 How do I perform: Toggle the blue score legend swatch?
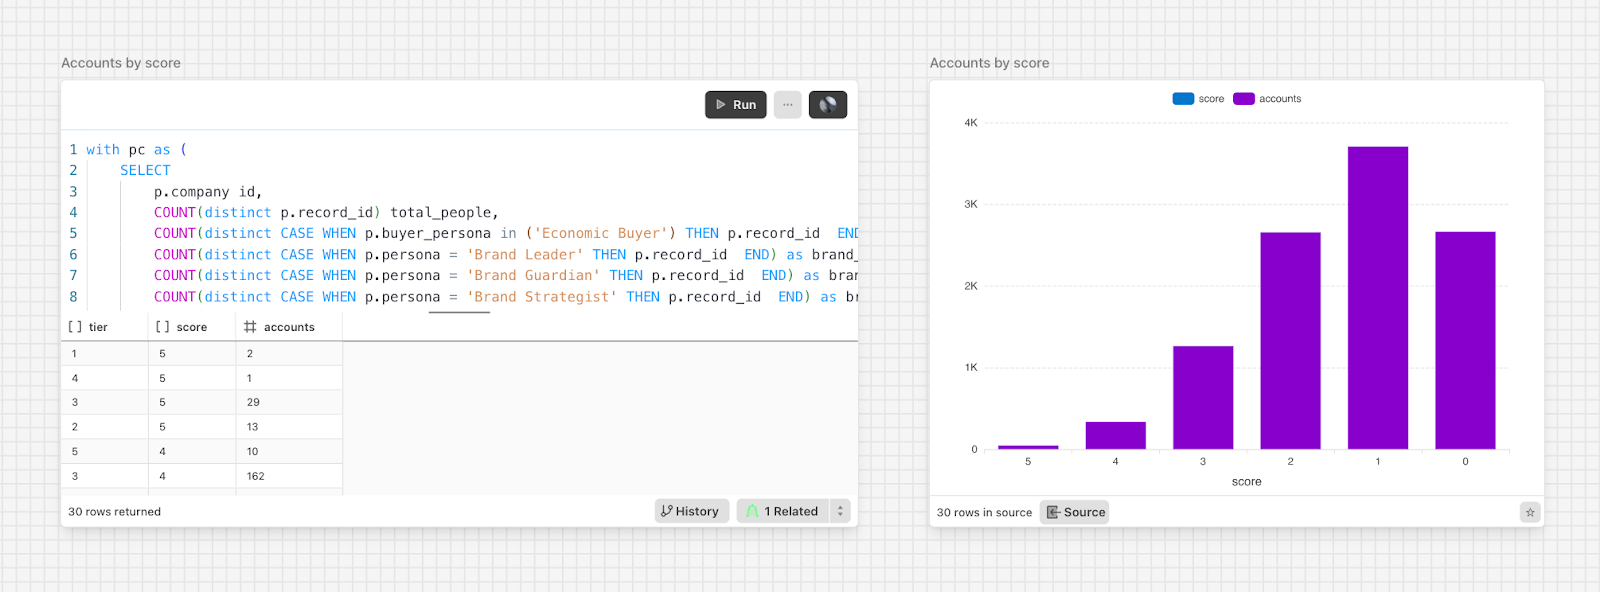coord(1183,99)
